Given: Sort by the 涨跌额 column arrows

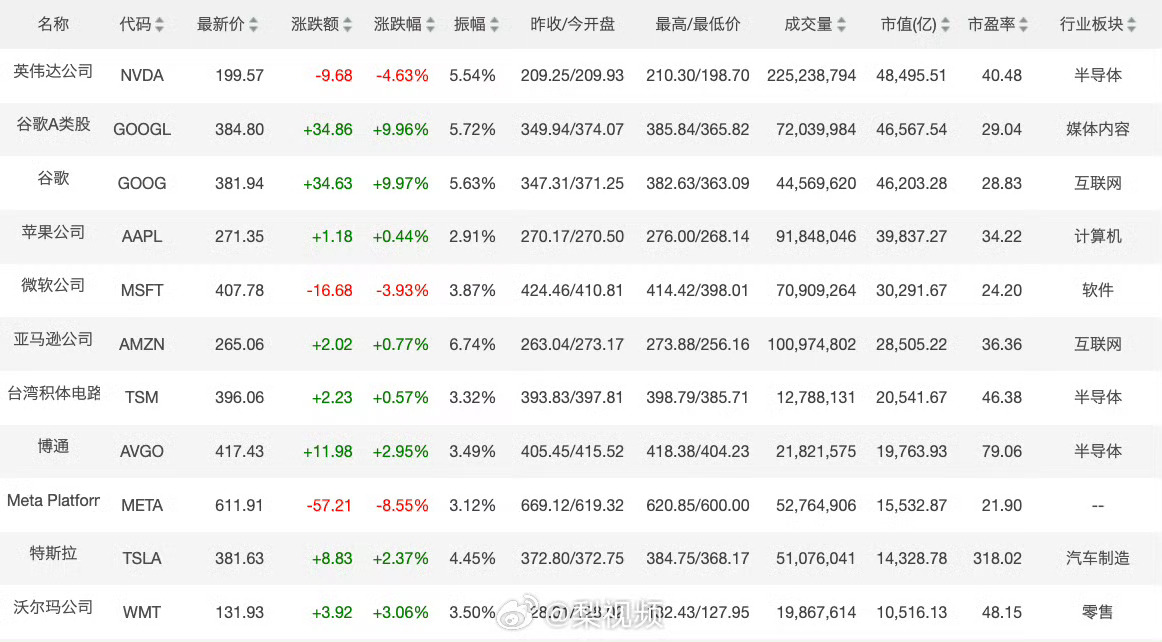Looking at the screenshot, I should click(348, 24).
